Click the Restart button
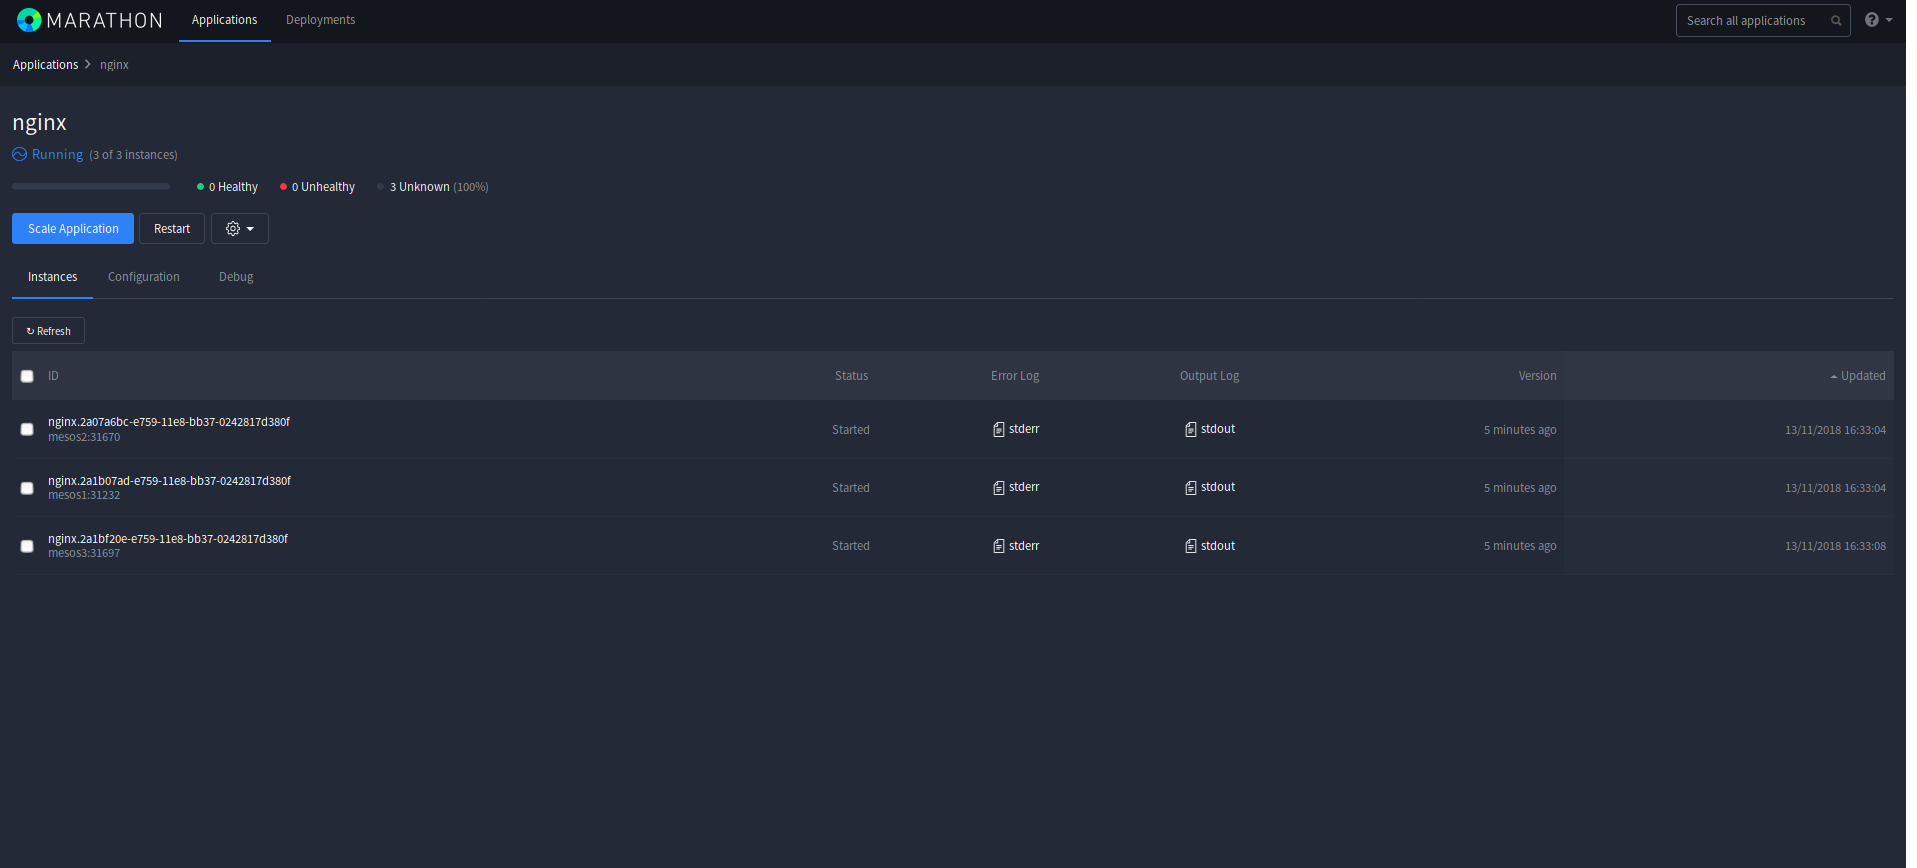 click(x=172, y=229)
